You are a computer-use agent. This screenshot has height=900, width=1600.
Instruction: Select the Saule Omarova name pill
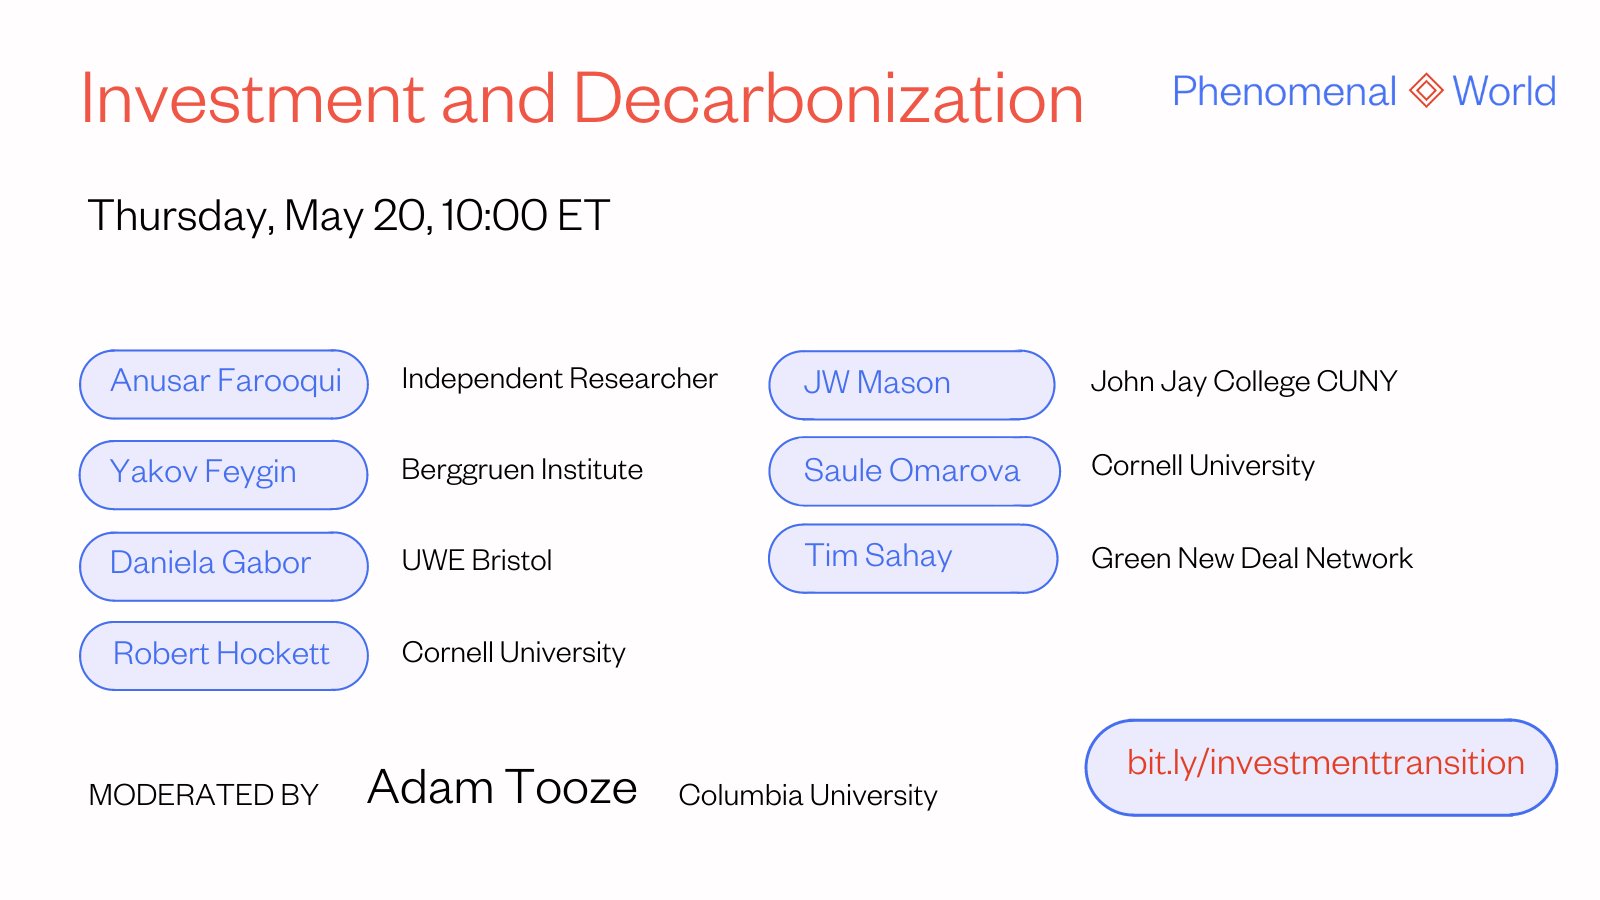[914, 471]
